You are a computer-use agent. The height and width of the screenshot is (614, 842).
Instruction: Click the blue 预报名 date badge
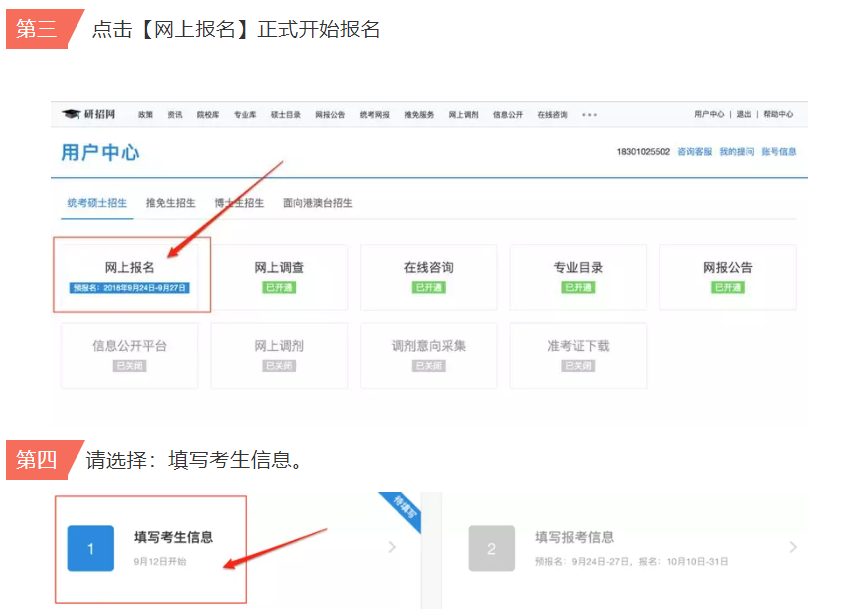tap(130, 287)
